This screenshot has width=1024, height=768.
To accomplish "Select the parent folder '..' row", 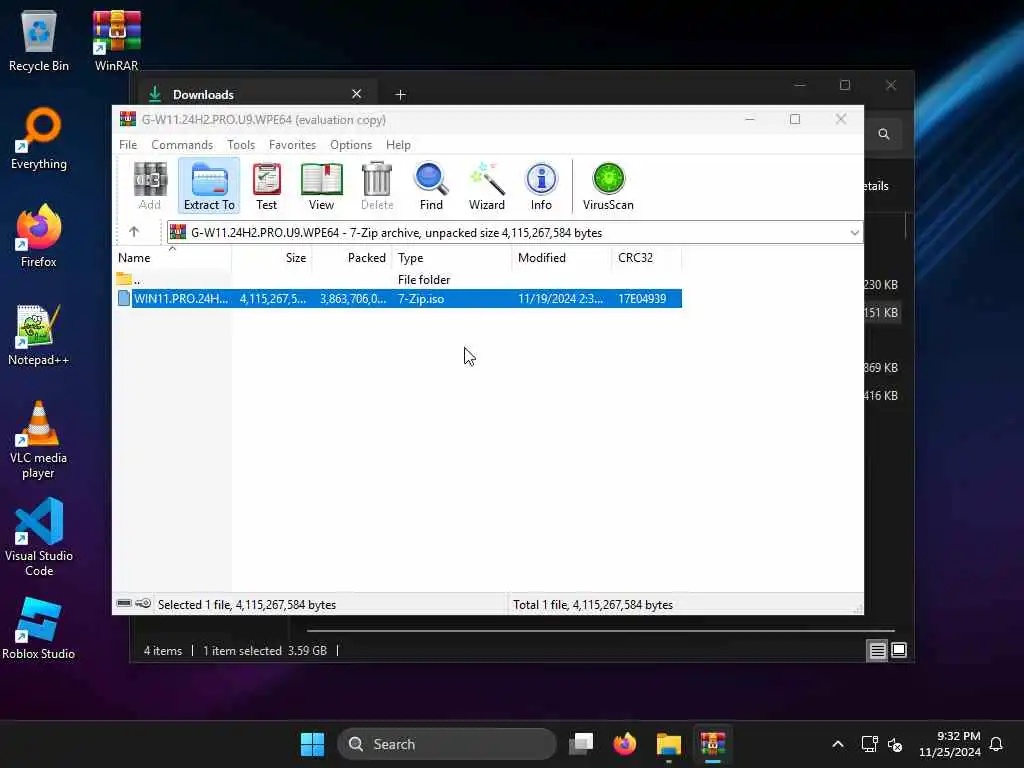I will (x=398, y=280).
